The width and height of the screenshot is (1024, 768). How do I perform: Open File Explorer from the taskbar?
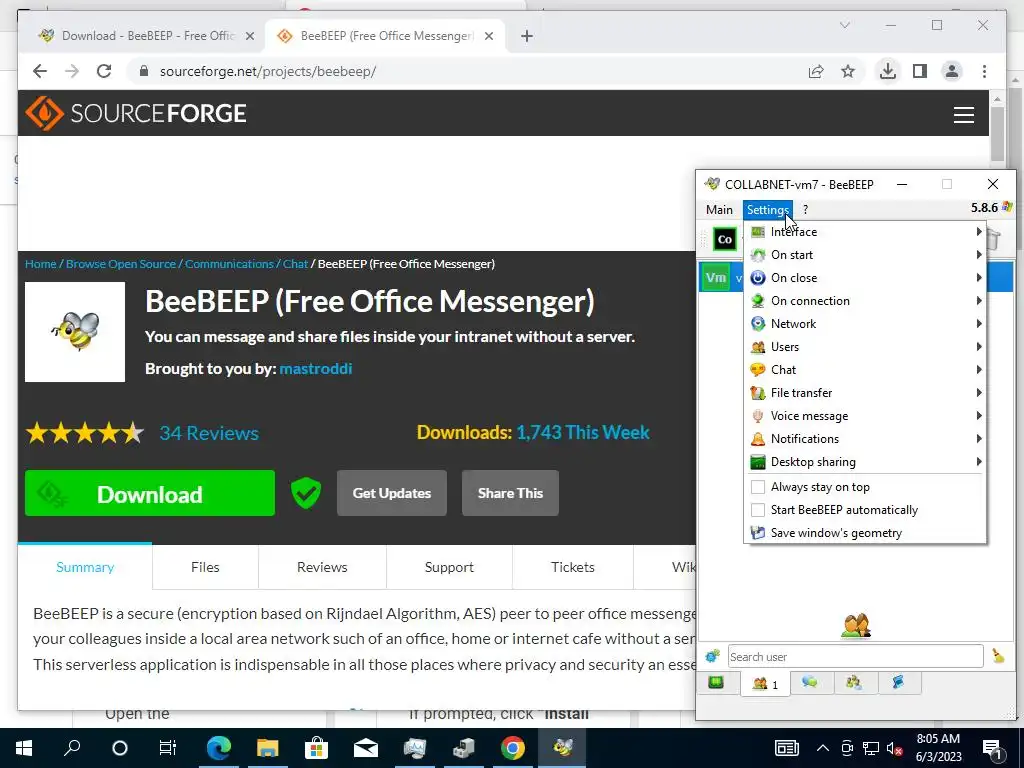point(267,748)
